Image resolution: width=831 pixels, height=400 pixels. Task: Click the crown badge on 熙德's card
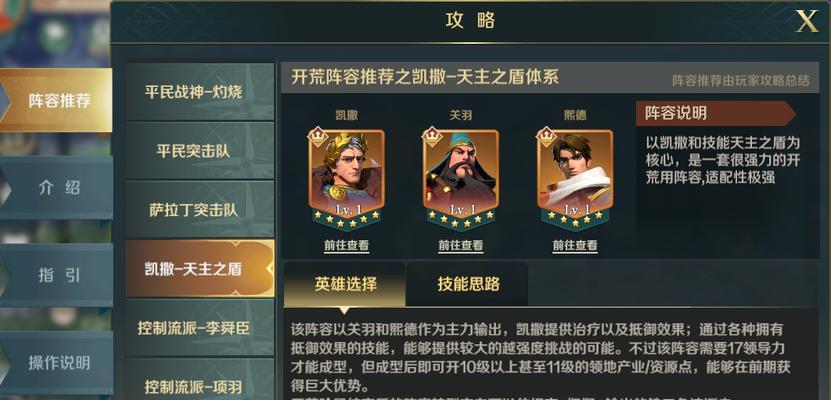546,137
